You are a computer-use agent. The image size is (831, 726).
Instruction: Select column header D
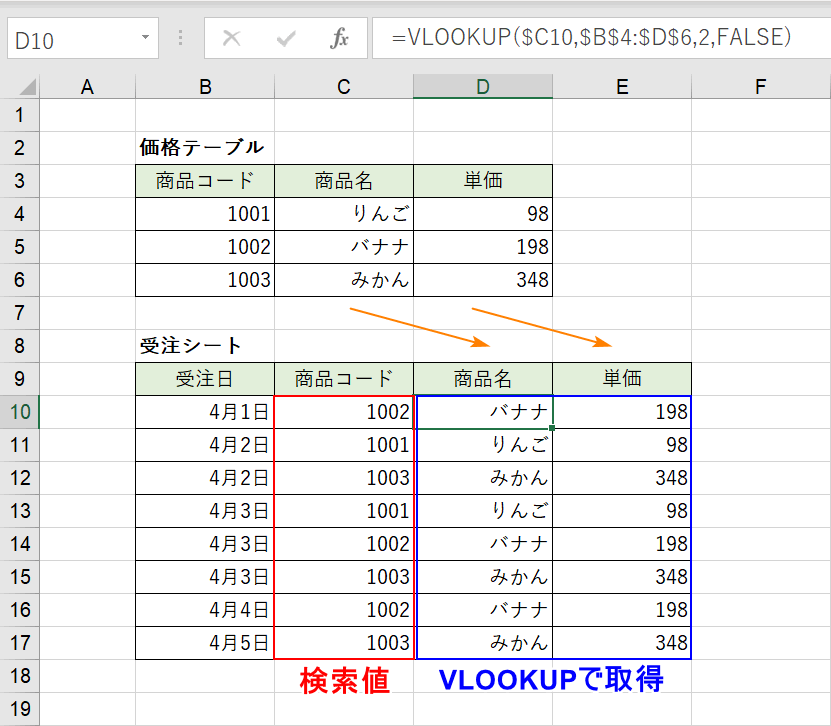coord(483,86)
